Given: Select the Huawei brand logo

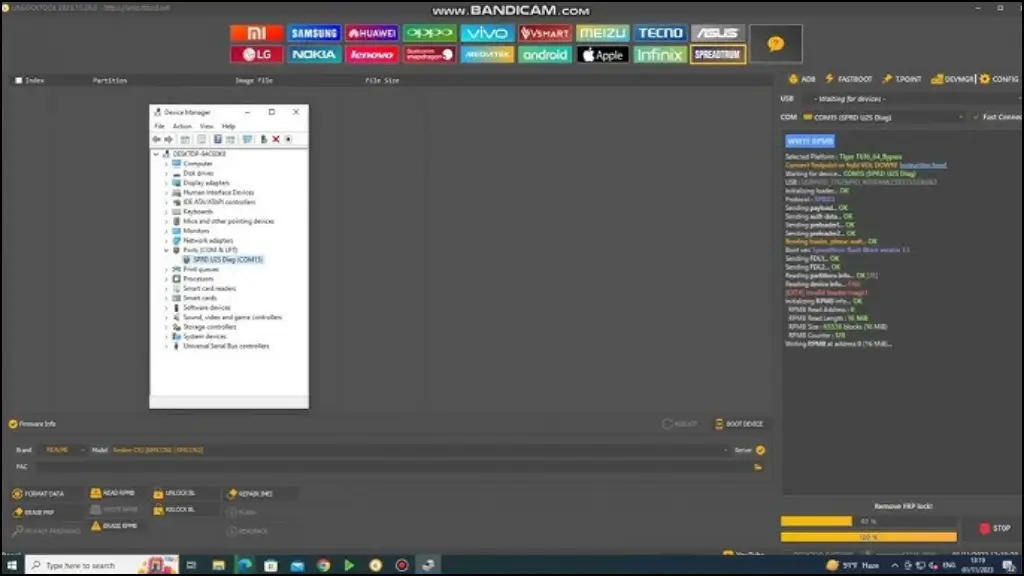Looking at the screenshot, I should coord(372,33).
